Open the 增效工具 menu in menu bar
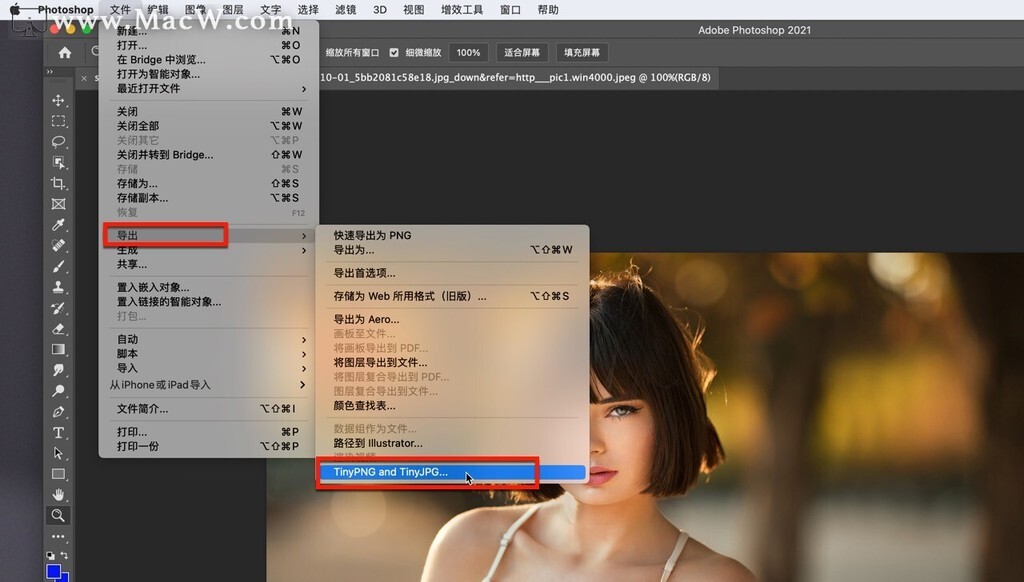The width and height of the screenshot is (1024, 582). click(462, 10)
